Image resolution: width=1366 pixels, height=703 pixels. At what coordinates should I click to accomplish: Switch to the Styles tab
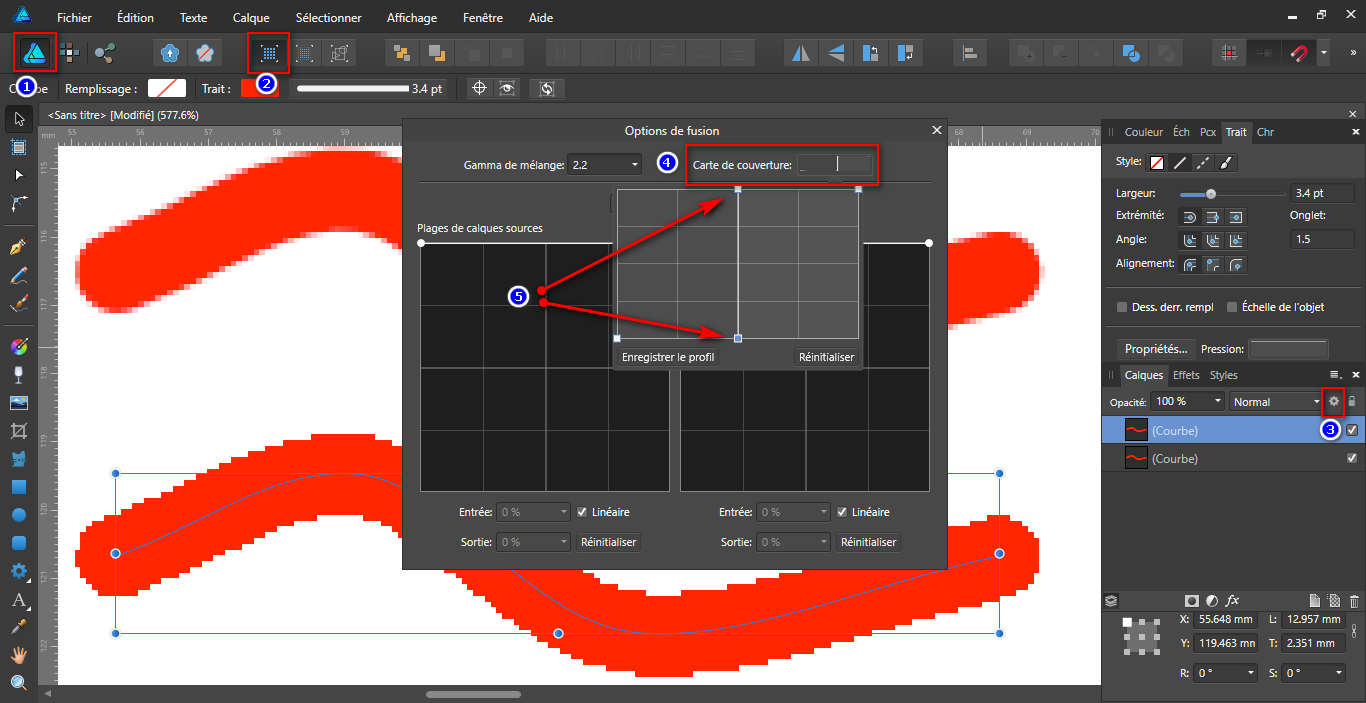[1224, 375]
